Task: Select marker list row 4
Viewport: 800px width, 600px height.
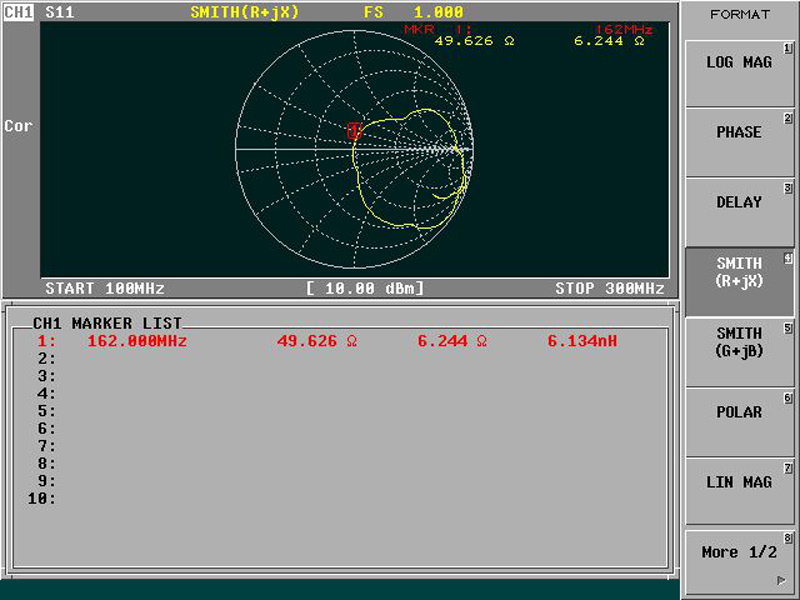Action: (340, 393)
